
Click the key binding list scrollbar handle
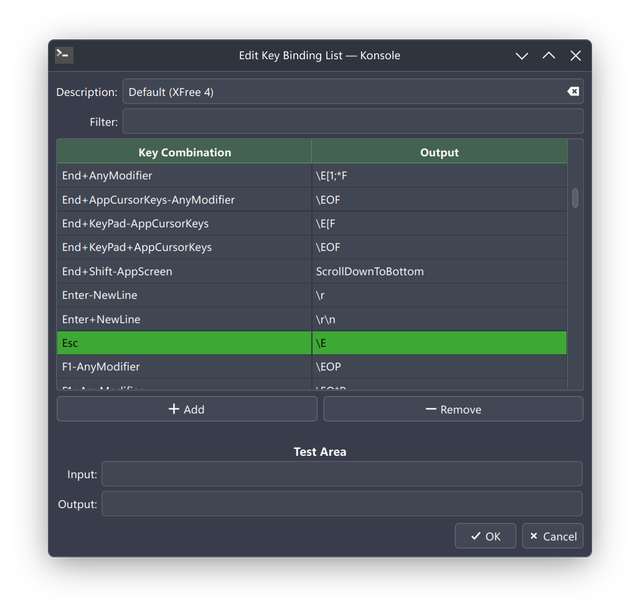pos(575,198)
